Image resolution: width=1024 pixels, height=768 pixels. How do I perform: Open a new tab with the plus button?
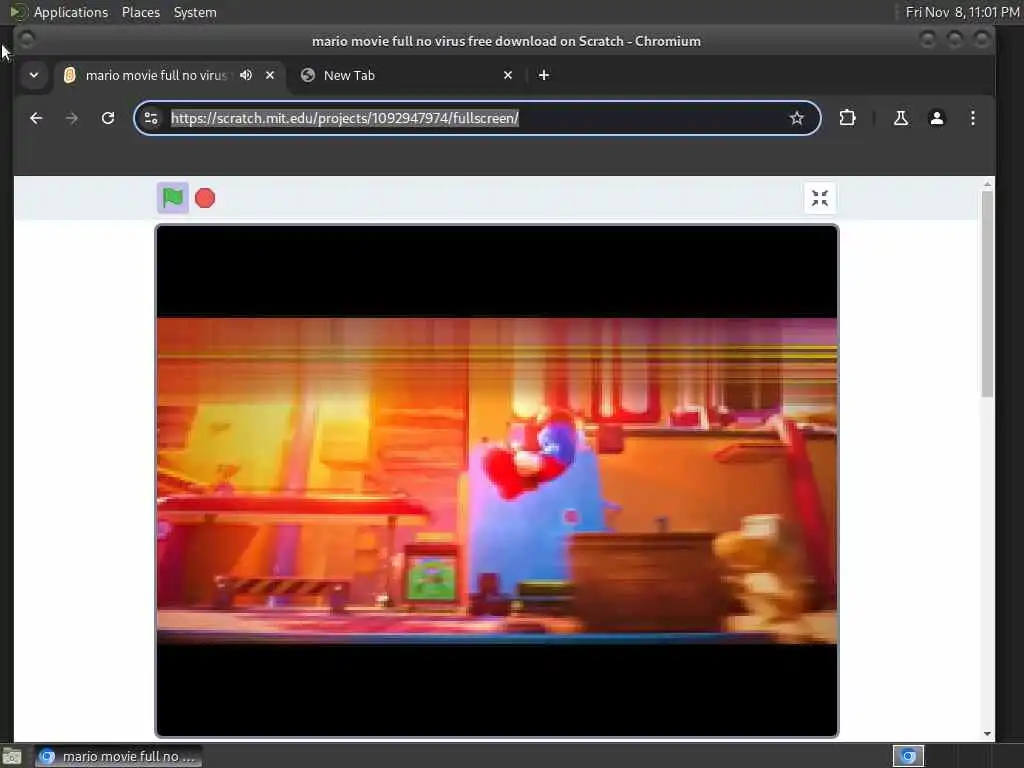(x=543, y=75)
